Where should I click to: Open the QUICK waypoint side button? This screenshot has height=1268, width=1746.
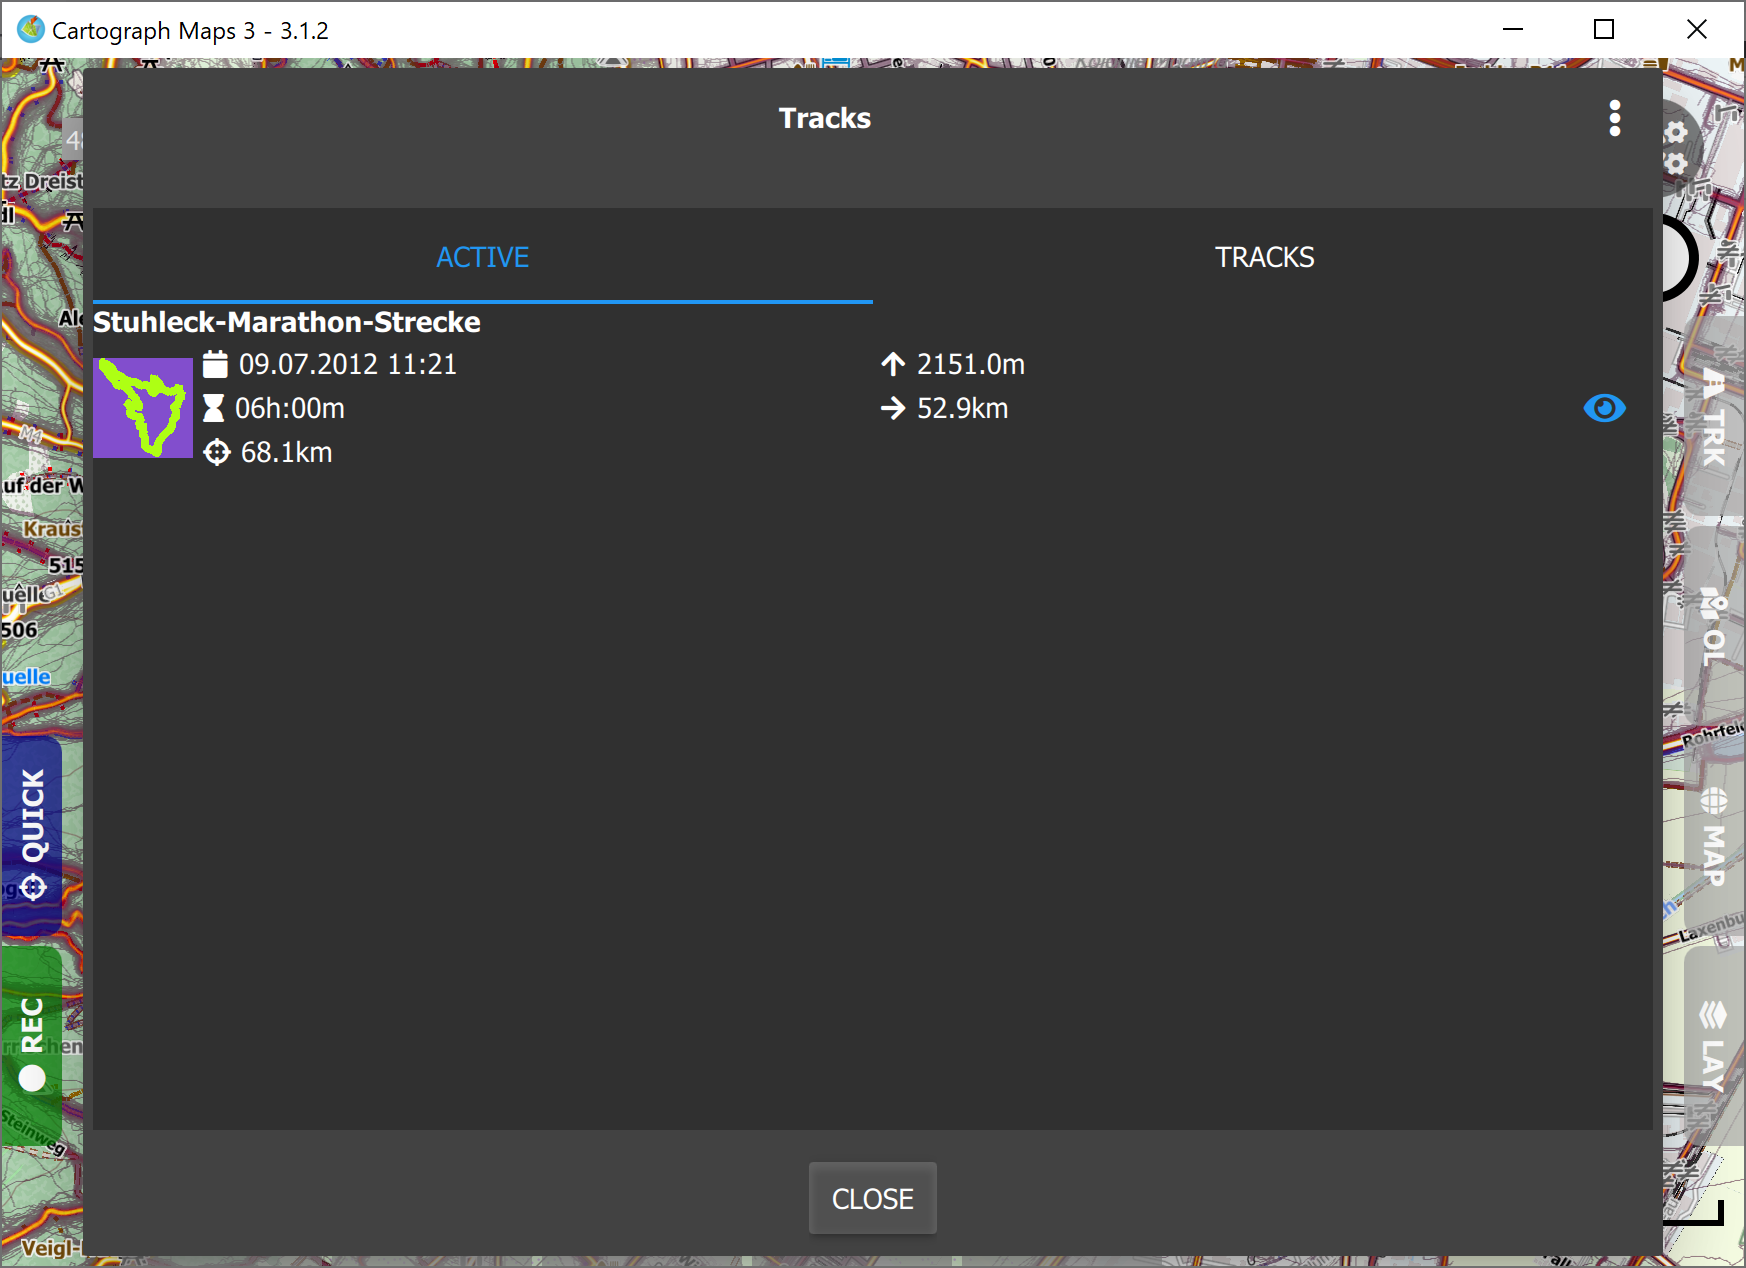[32, 834]
